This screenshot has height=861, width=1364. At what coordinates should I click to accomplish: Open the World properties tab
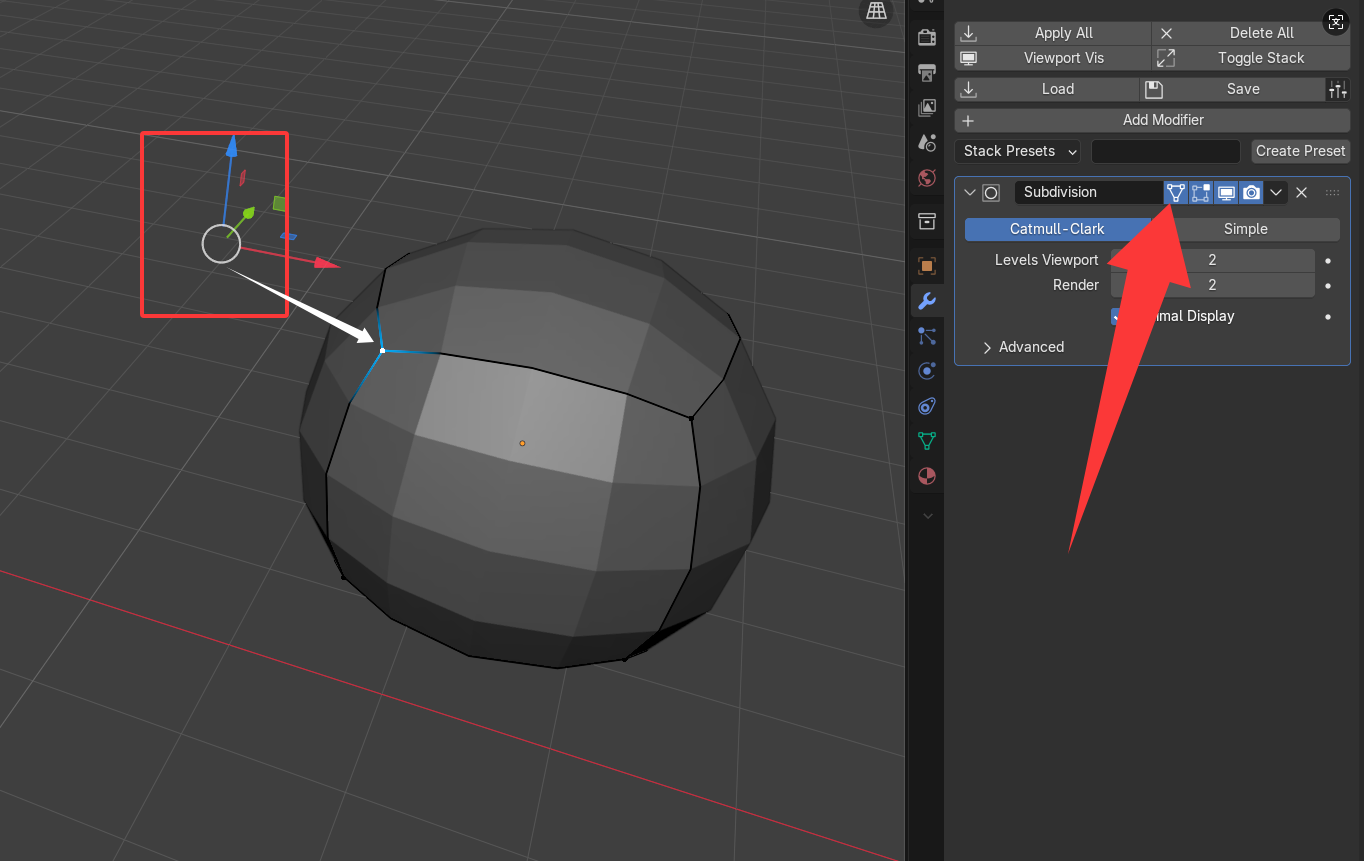(927, 178)
